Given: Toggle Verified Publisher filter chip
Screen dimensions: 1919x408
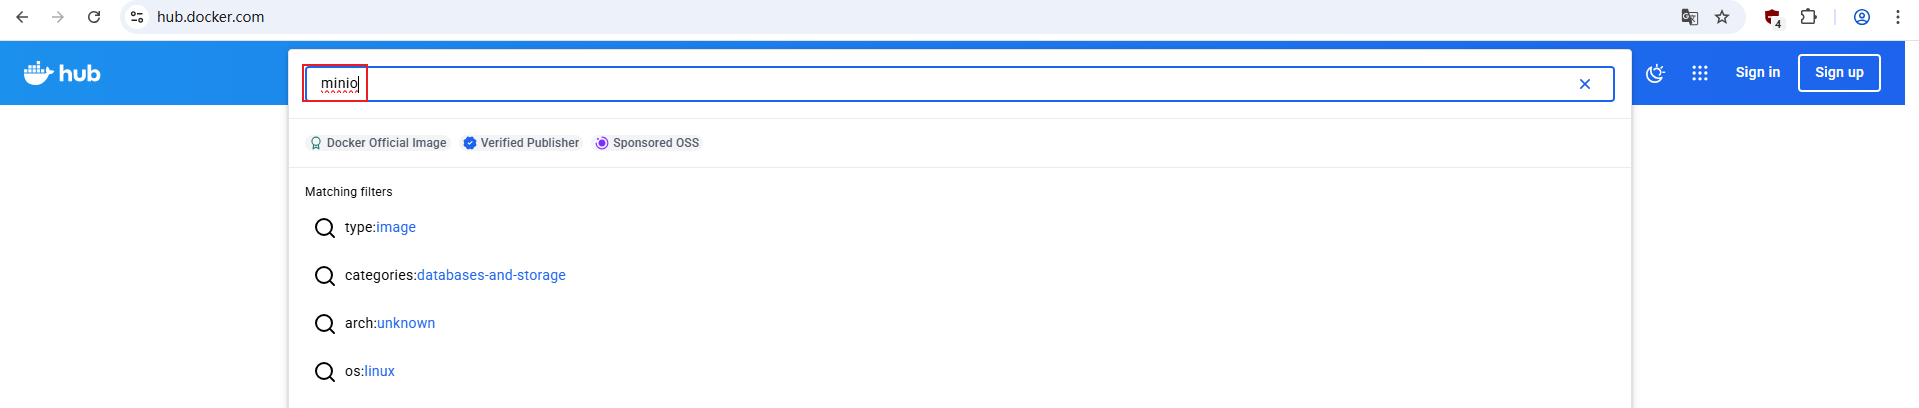Looking at the screenshot, I should pyautogui.click(x=521, y=143).
